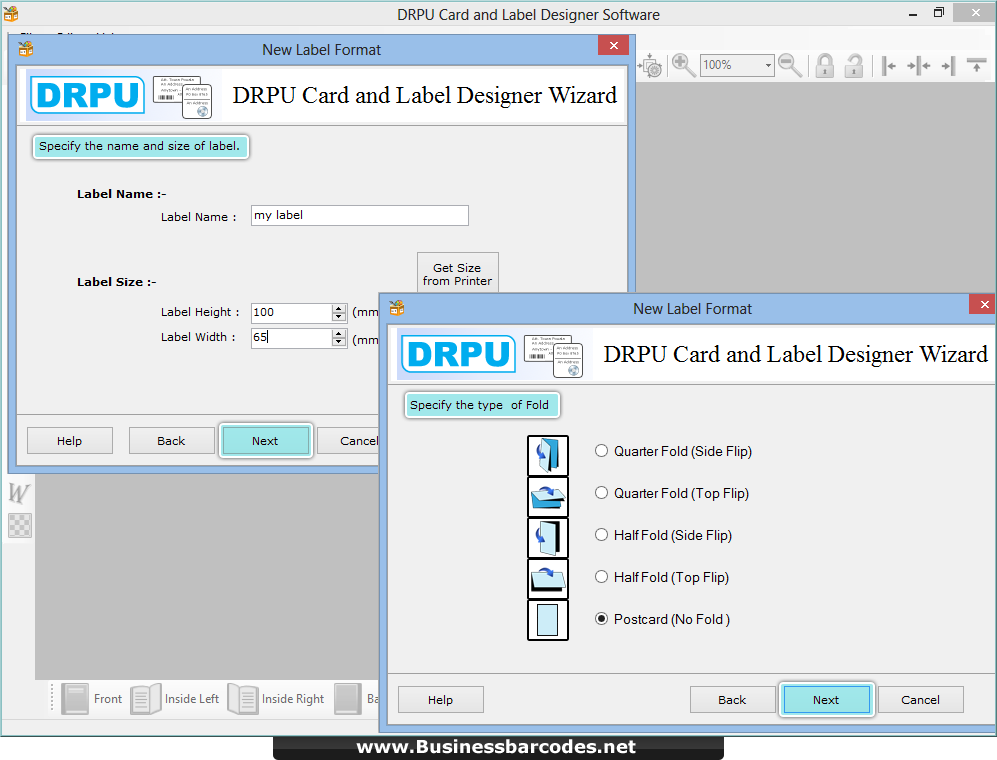Decrease Label Height with down arrow
997x760 pixels.
click(x=339, y=317)
